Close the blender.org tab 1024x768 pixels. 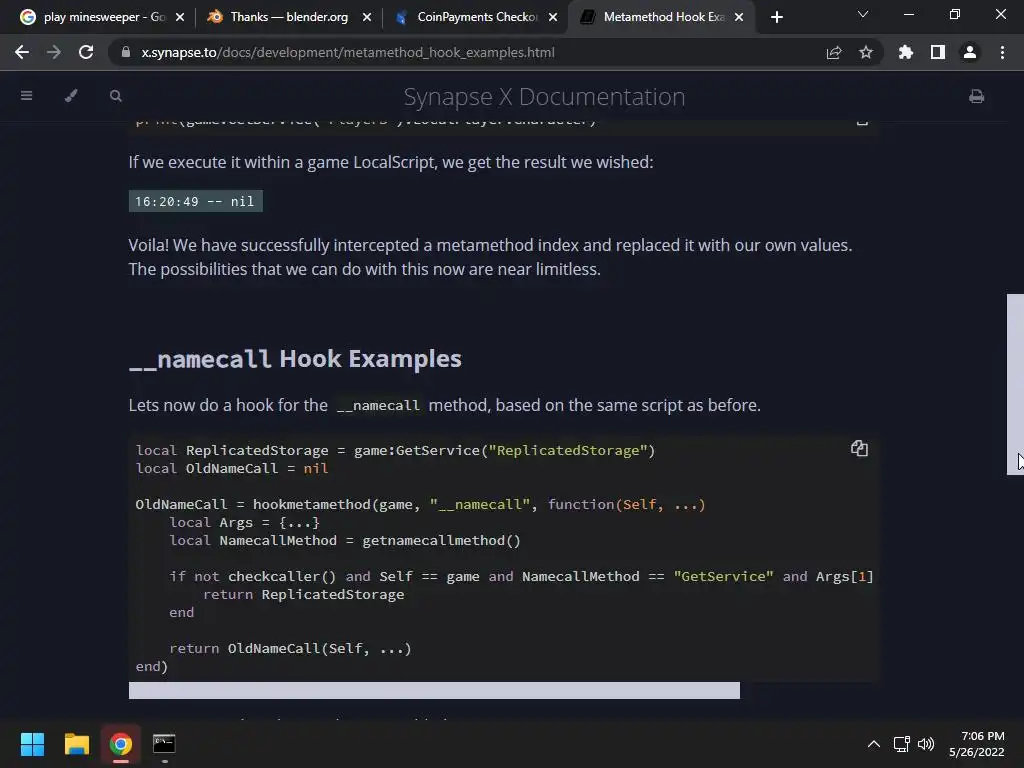tap(367, 17)
